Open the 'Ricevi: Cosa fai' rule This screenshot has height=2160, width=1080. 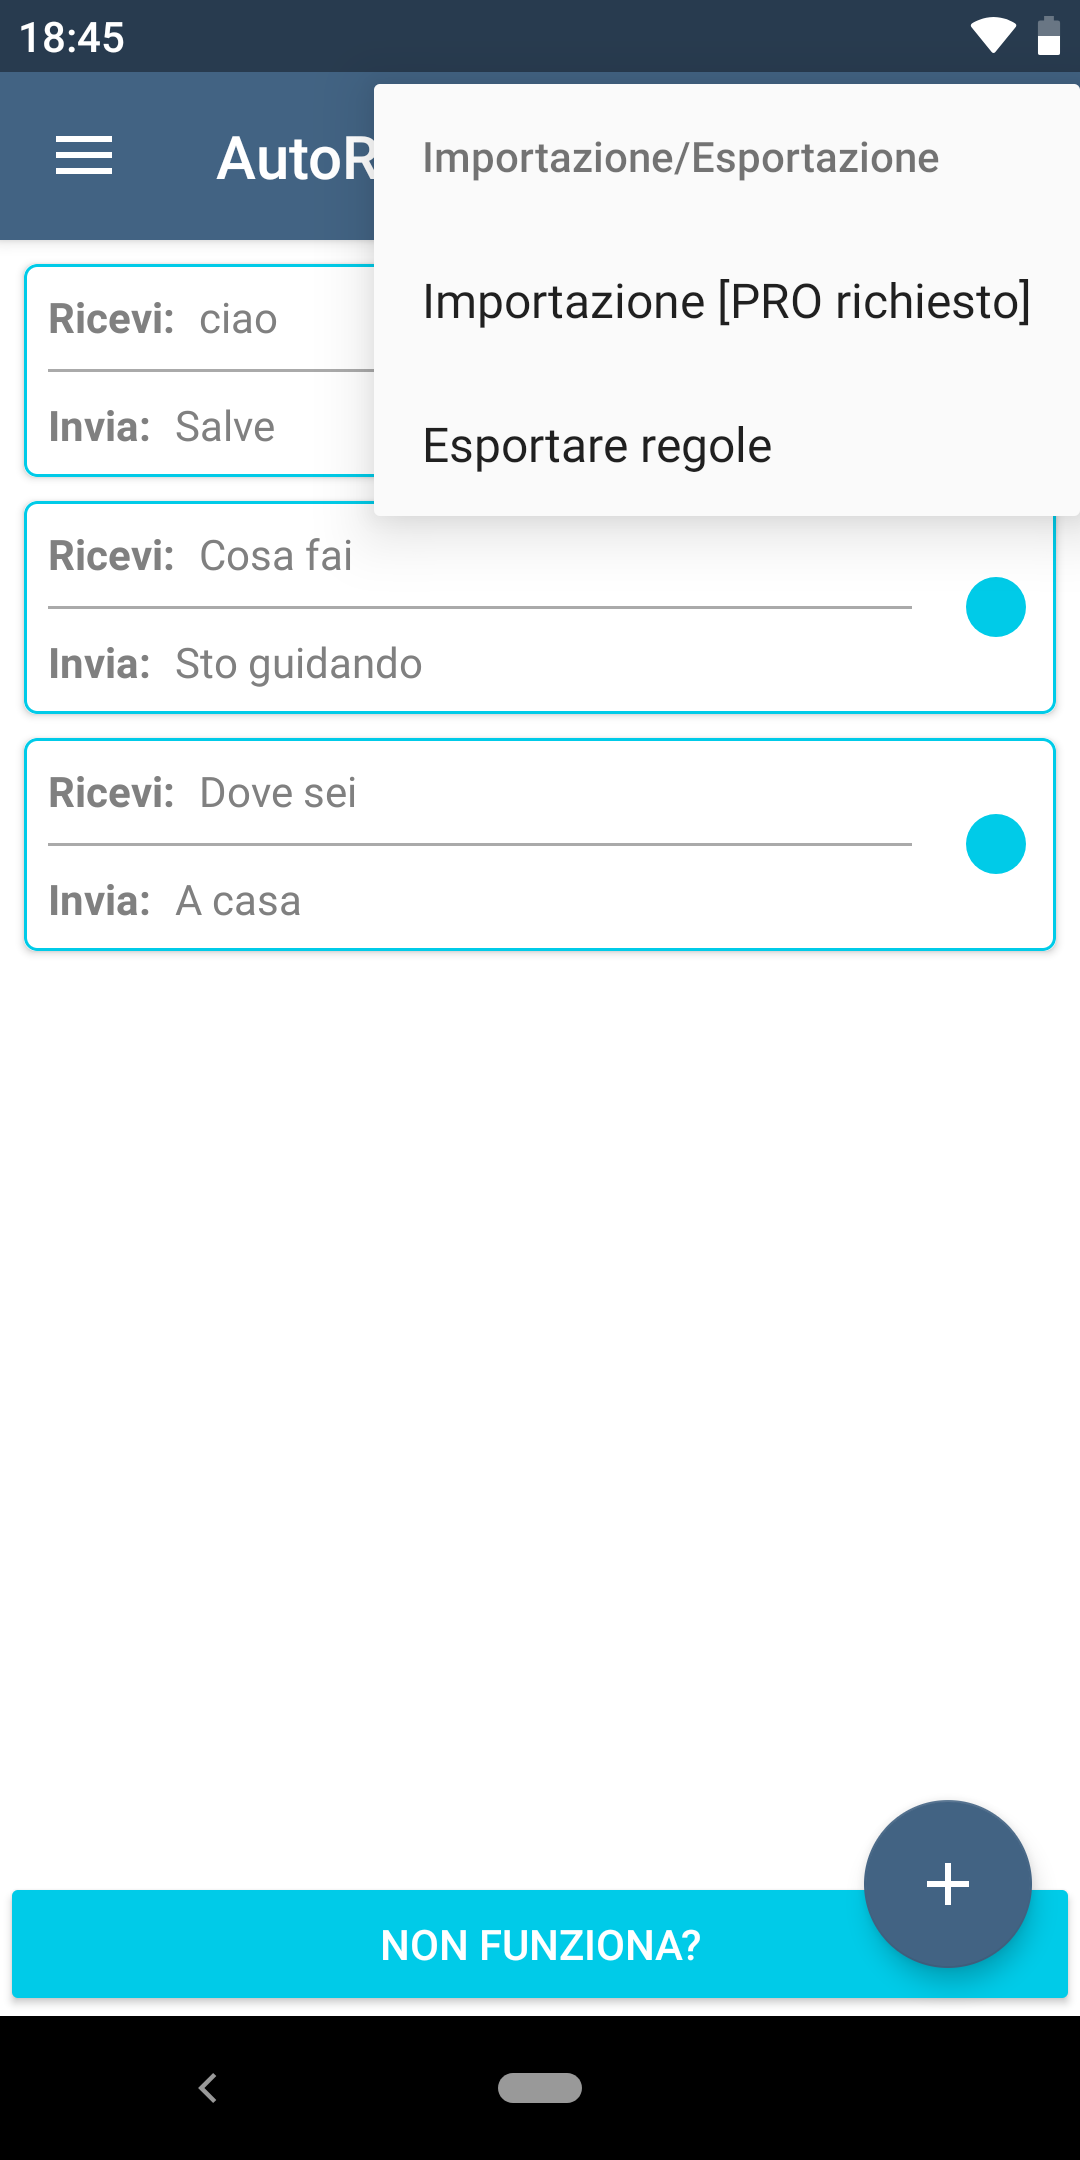[x=276, y=556]
